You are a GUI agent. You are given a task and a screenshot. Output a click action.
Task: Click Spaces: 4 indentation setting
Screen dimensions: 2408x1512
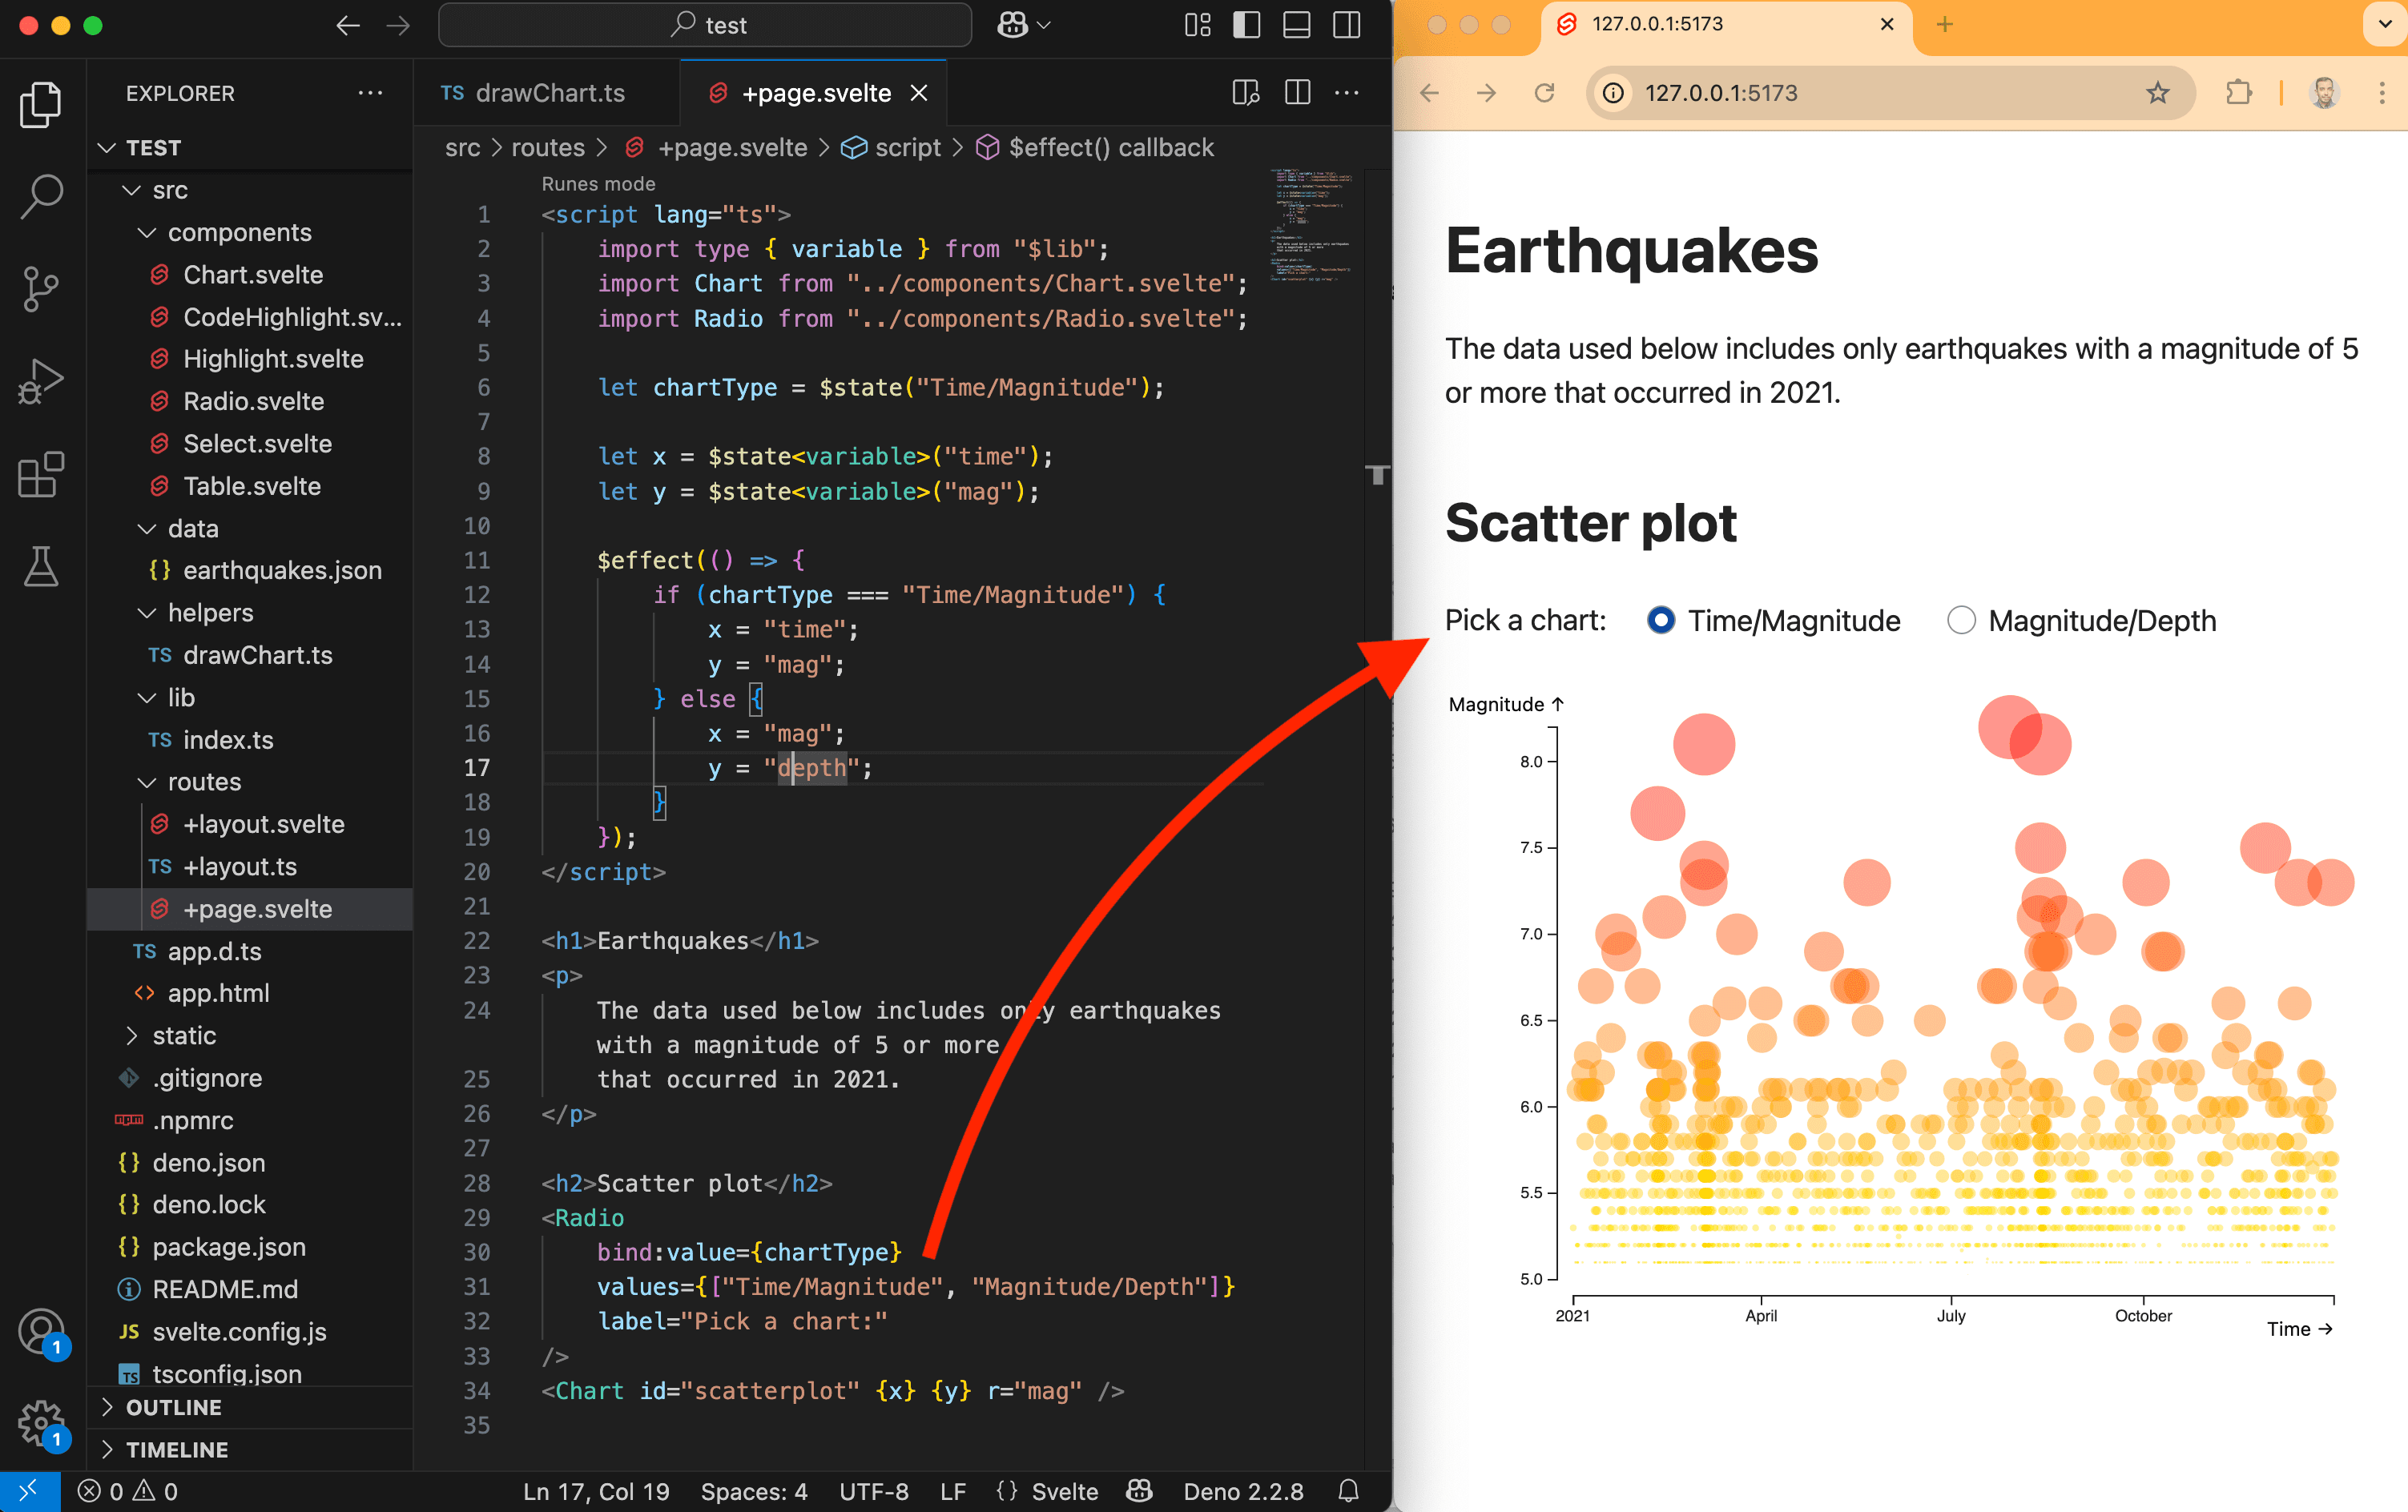[x=753, y=1491]
